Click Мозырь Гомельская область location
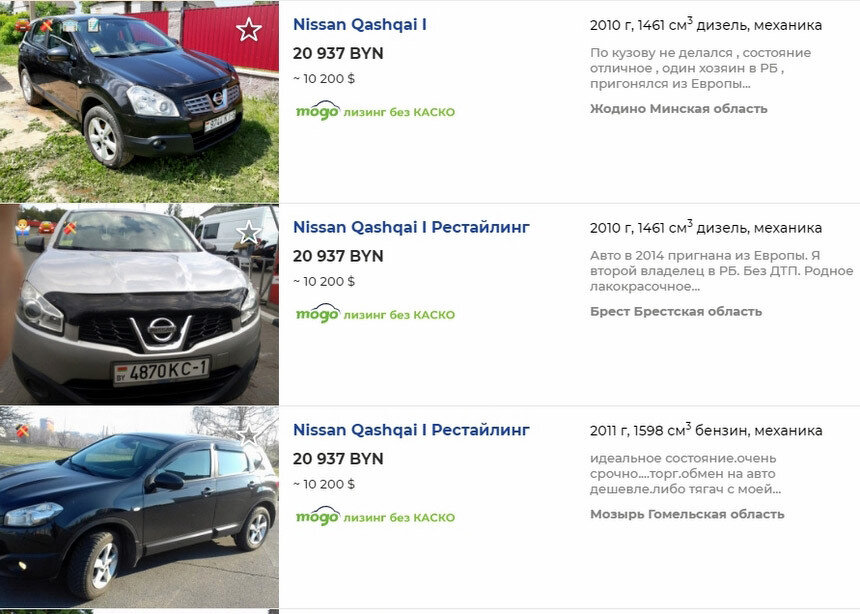Screen dimensions: 860x614 coord(687,514)
